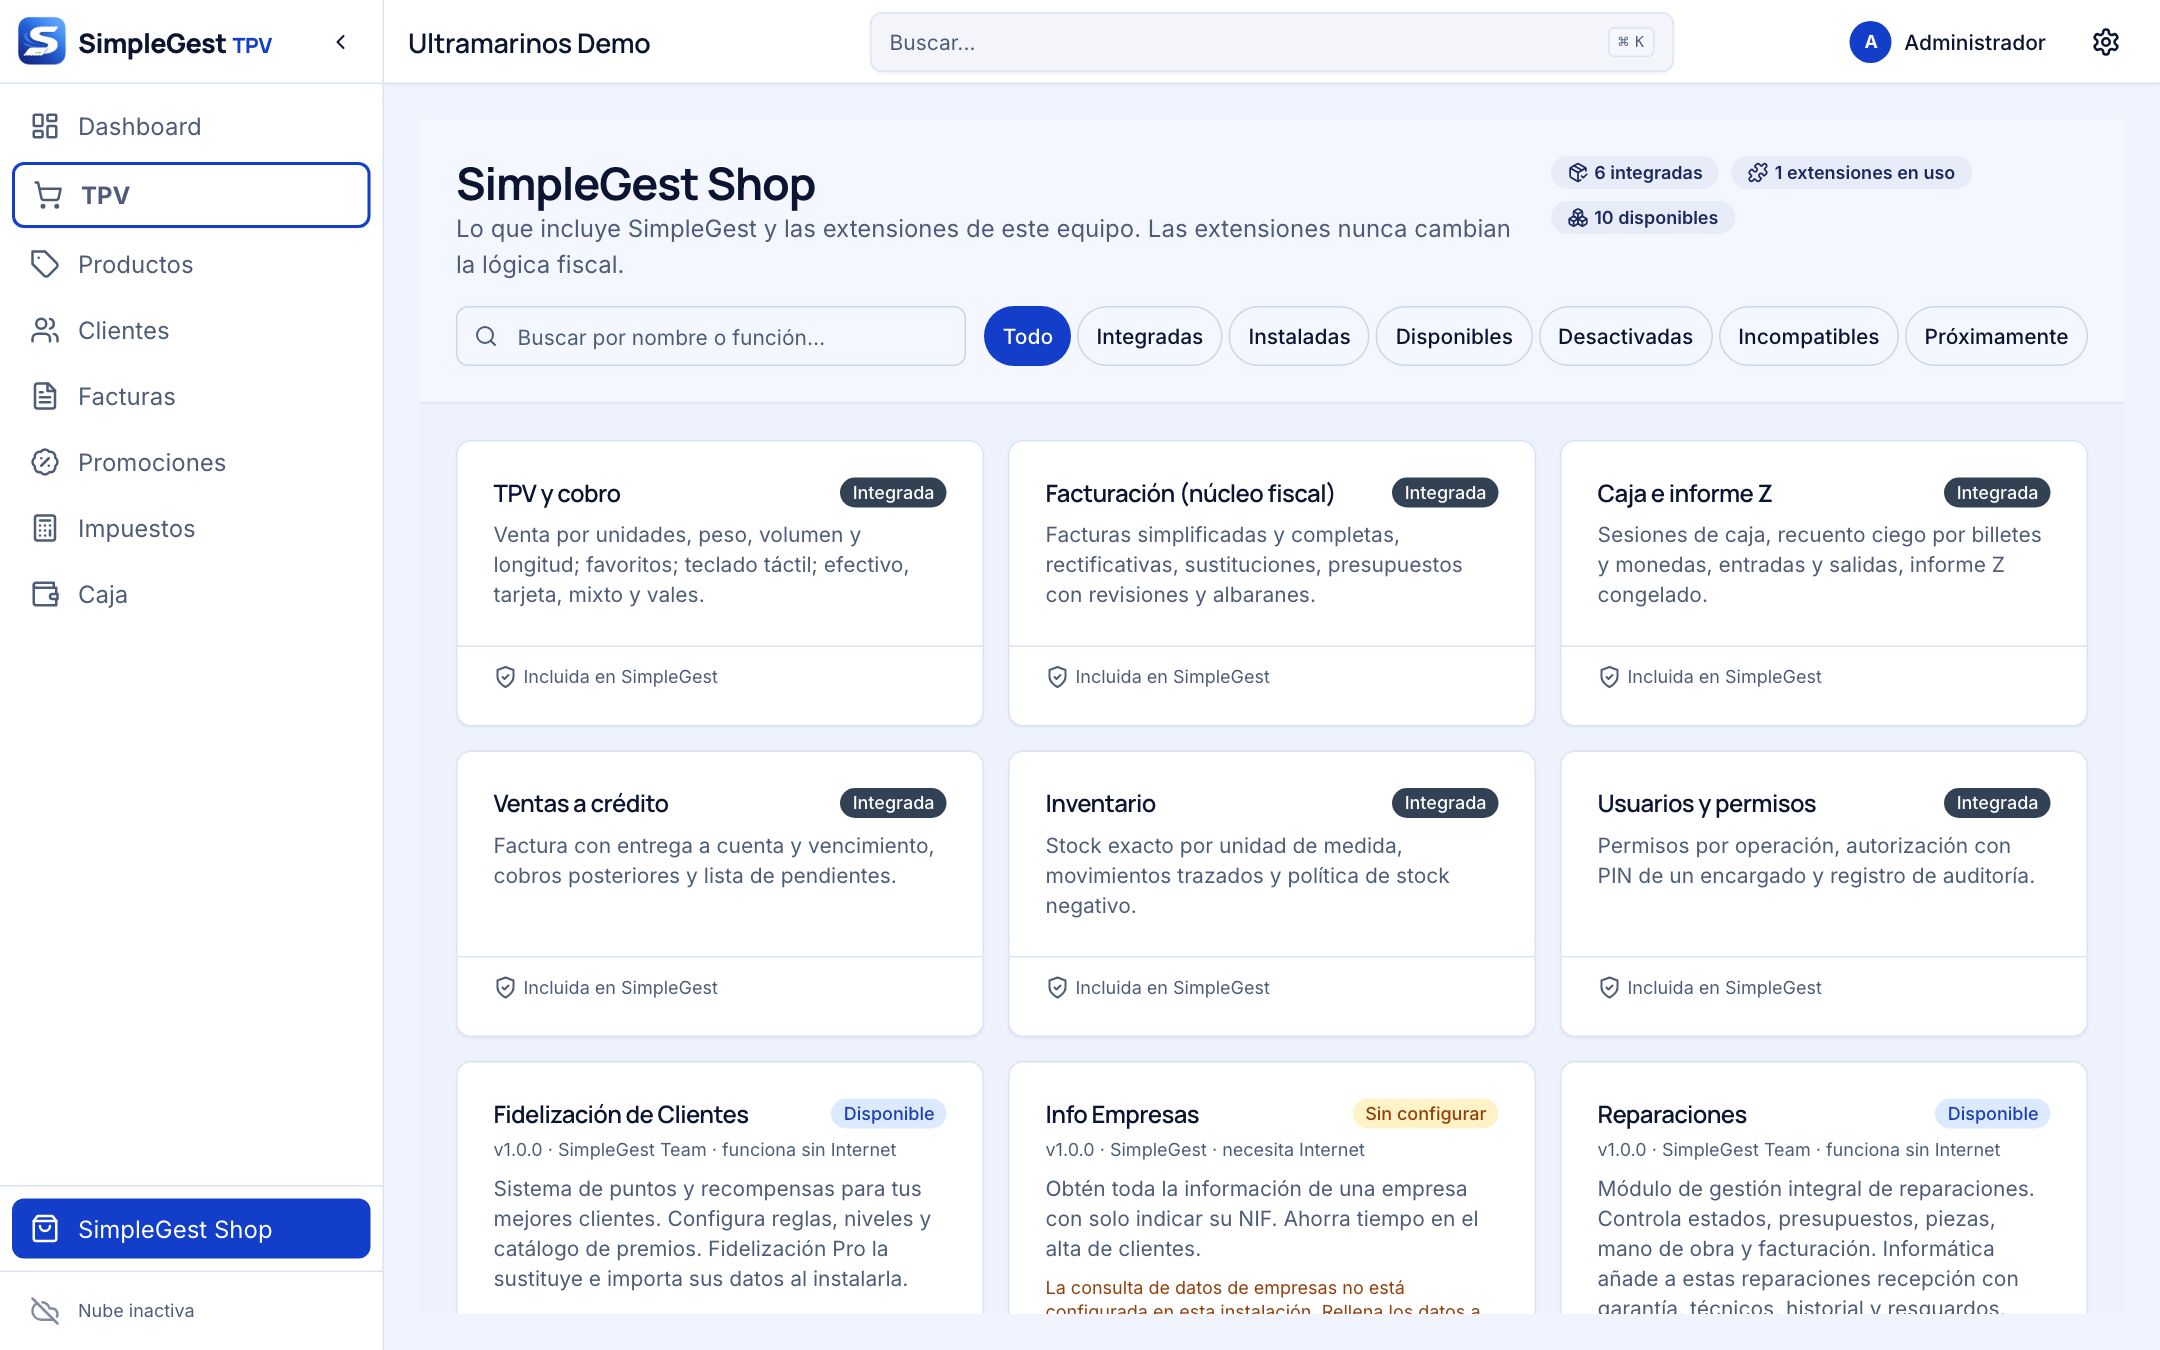Screen dimensions: 2160x1350
Task: Click the puzzle icon in extensiones en uso
Action: point(1758,172)
